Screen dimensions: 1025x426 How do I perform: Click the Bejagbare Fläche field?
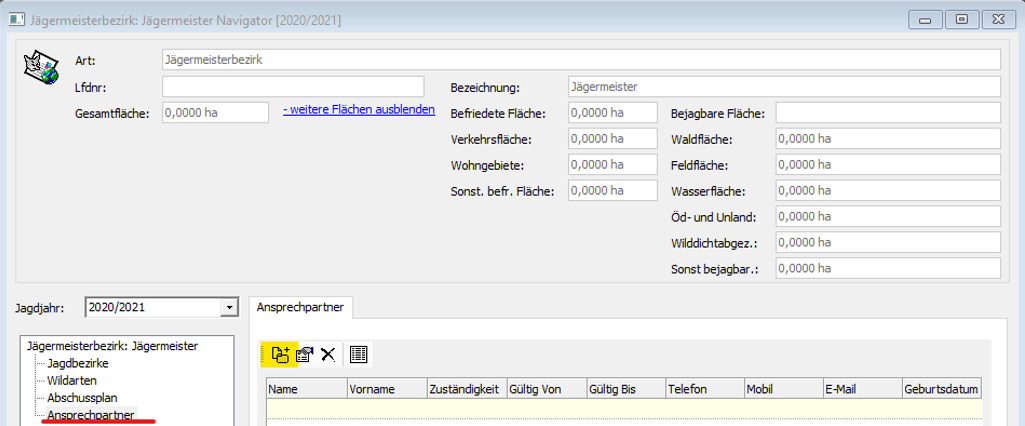[x=888, y=113]
